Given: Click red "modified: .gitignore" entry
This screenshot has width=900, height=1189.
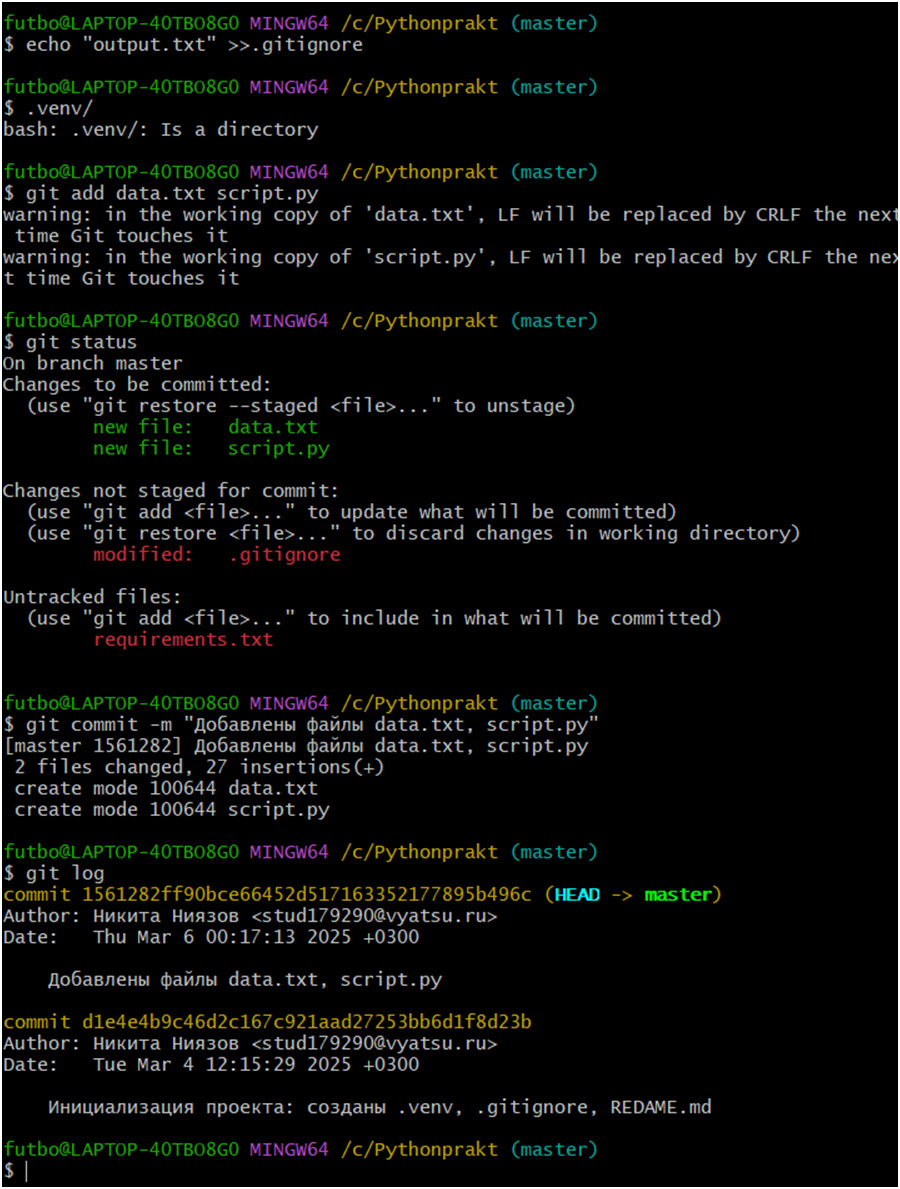Looking at the screenshot, I should pos(217,554).
